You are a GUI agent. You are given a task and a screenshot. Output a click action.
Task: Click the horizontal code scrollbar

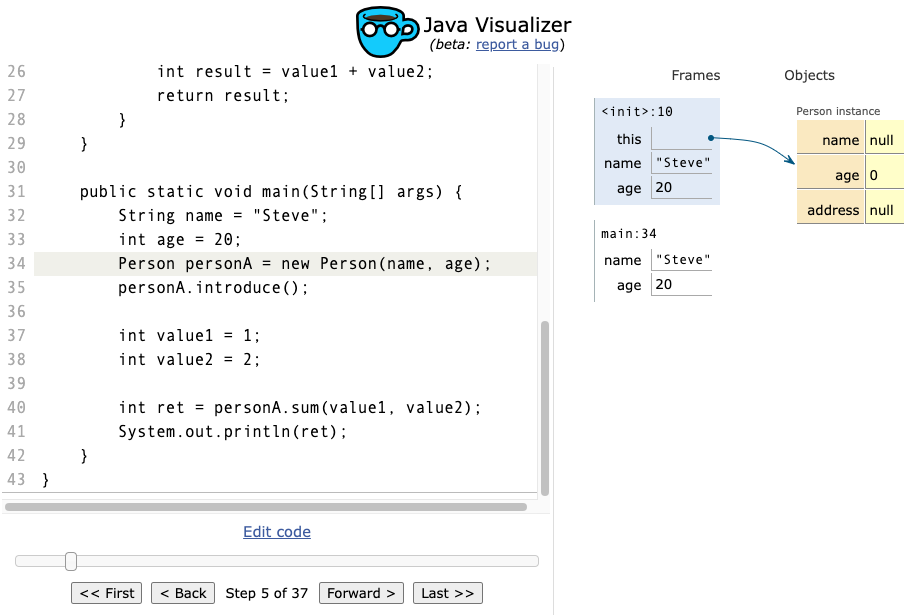point(266,507)
